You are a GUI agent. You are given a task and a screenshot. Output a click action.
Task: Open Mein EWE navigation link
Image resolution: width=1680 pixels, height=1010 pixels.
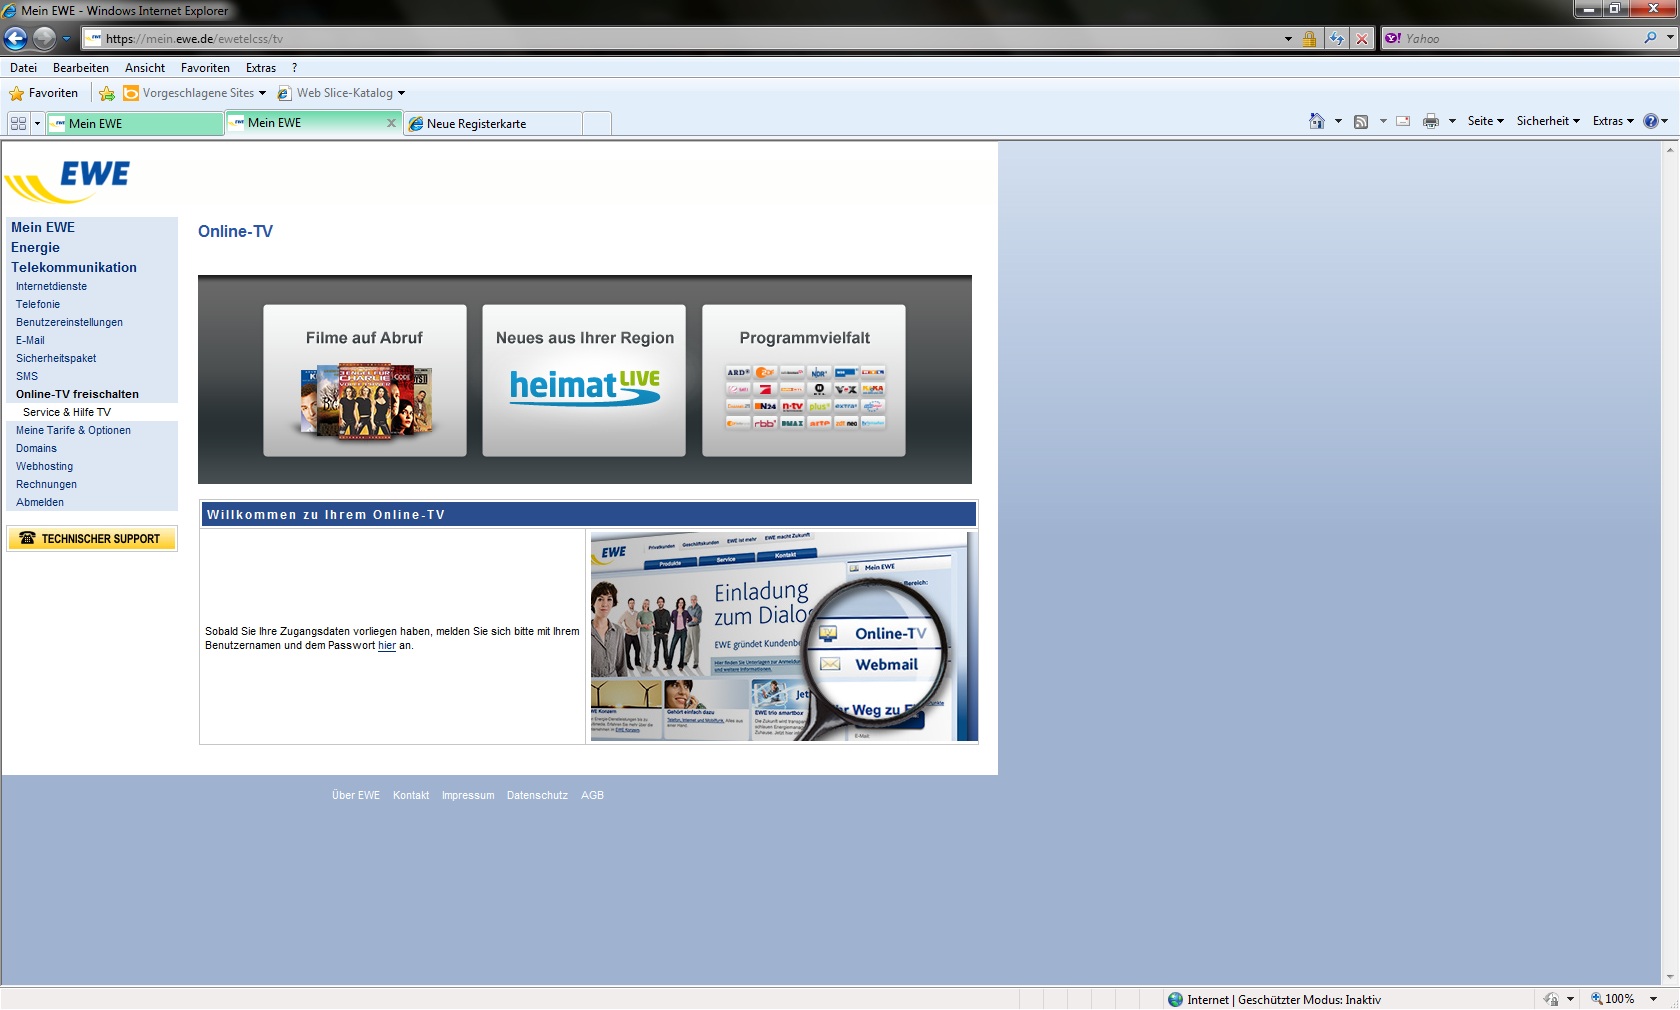coord(43,227)
